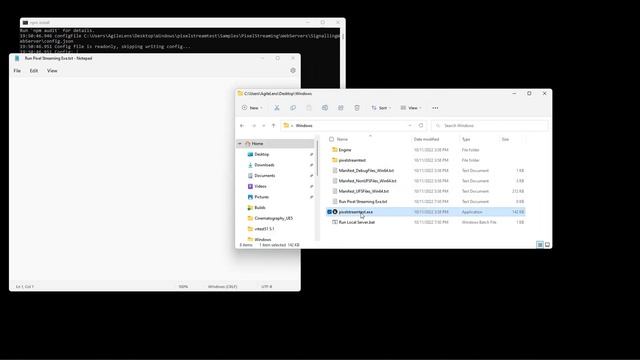
Task: Select Manifest_UFSFiles_Win64.txt file
Action: (x=364, y=191)
